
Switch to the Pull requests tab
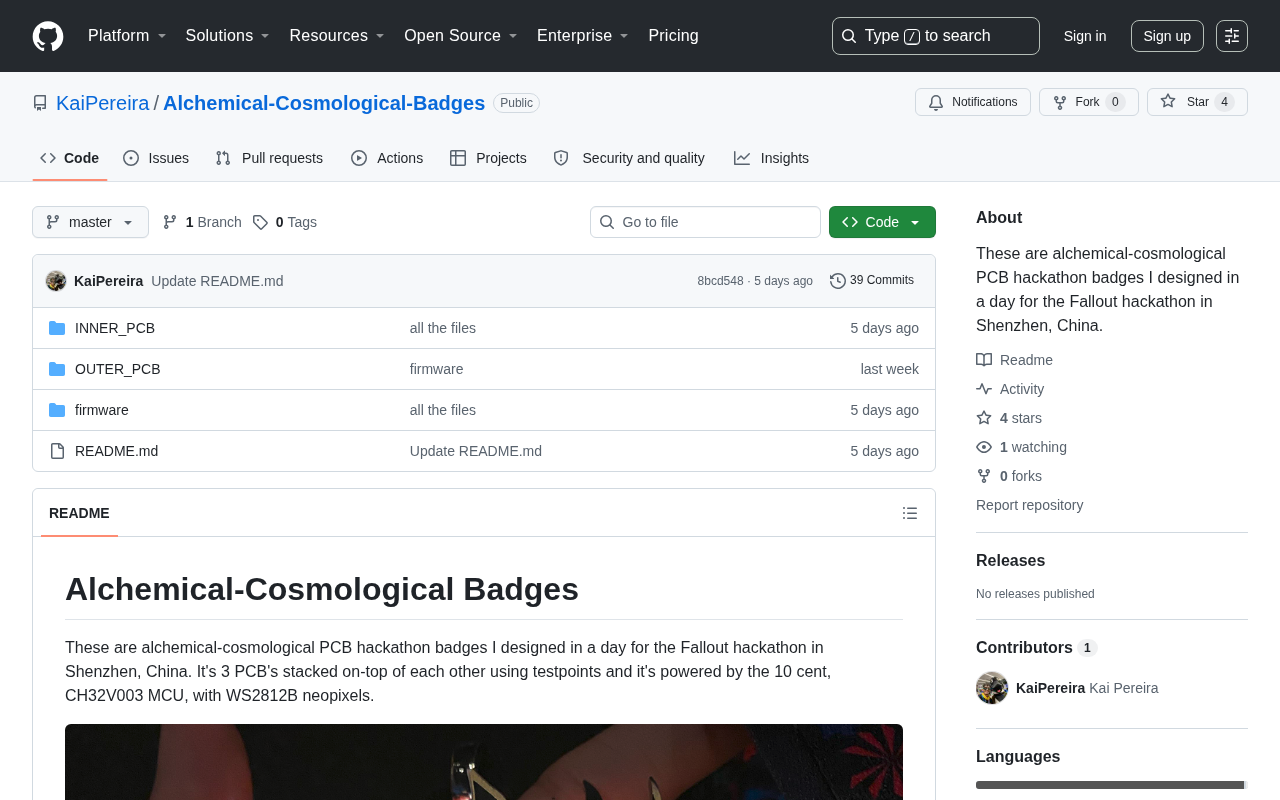pyautogui.click(x=269, y=158)
